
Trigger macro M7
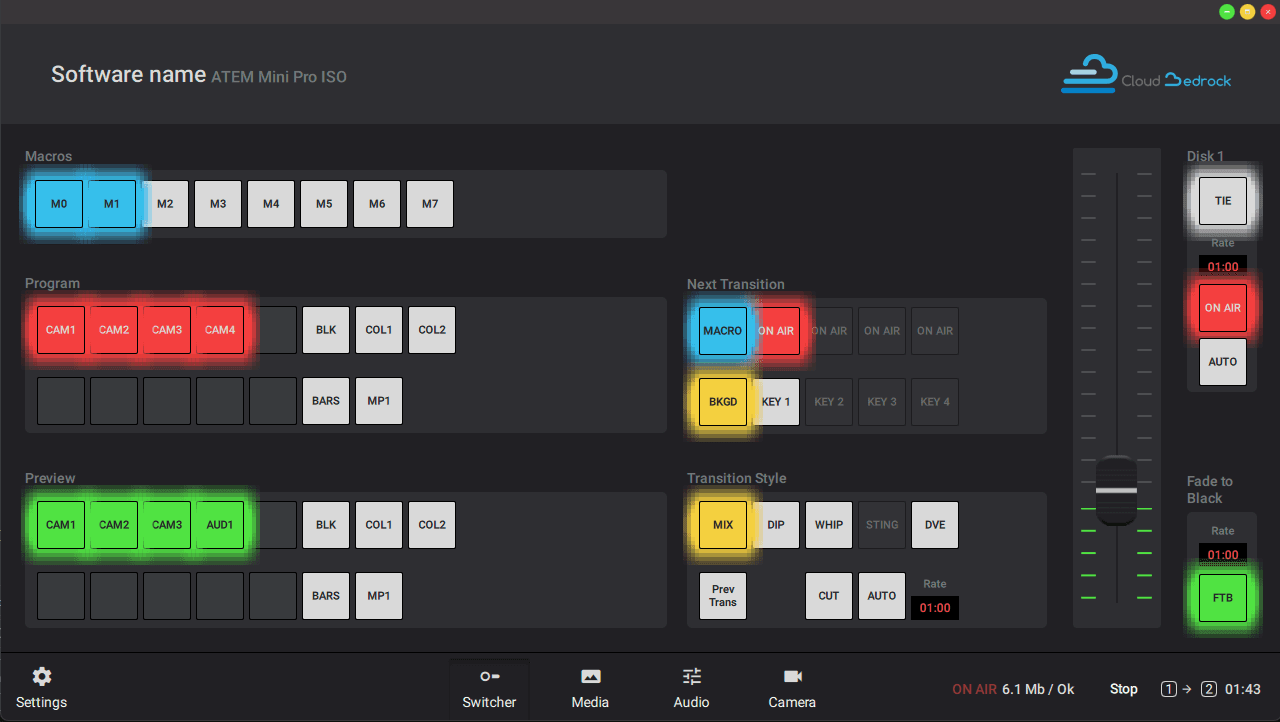pyautogui.click(x=430, y=204)
